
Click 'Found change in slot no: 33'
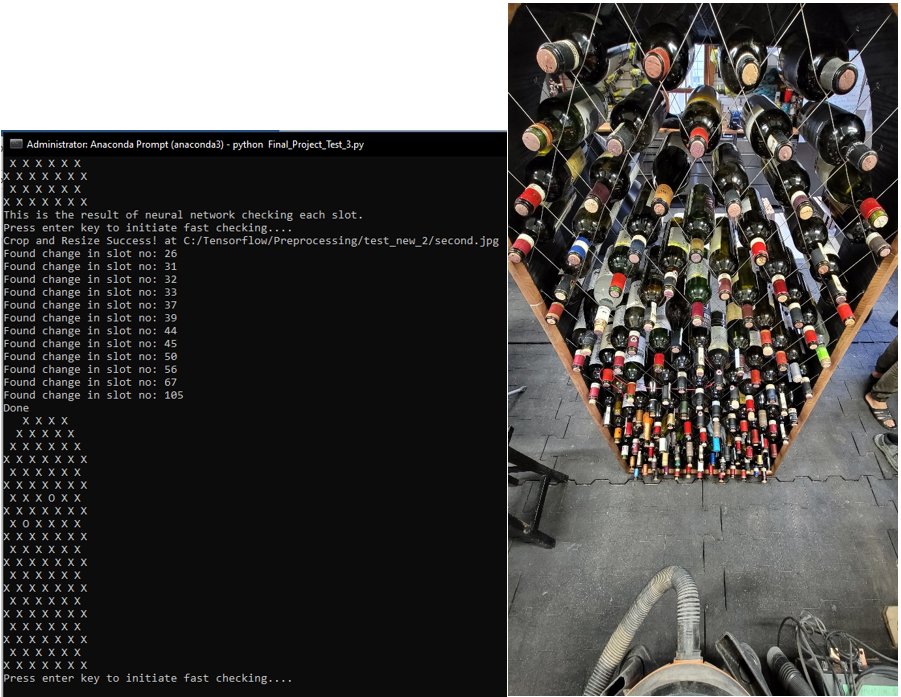(x=90, y=292)
